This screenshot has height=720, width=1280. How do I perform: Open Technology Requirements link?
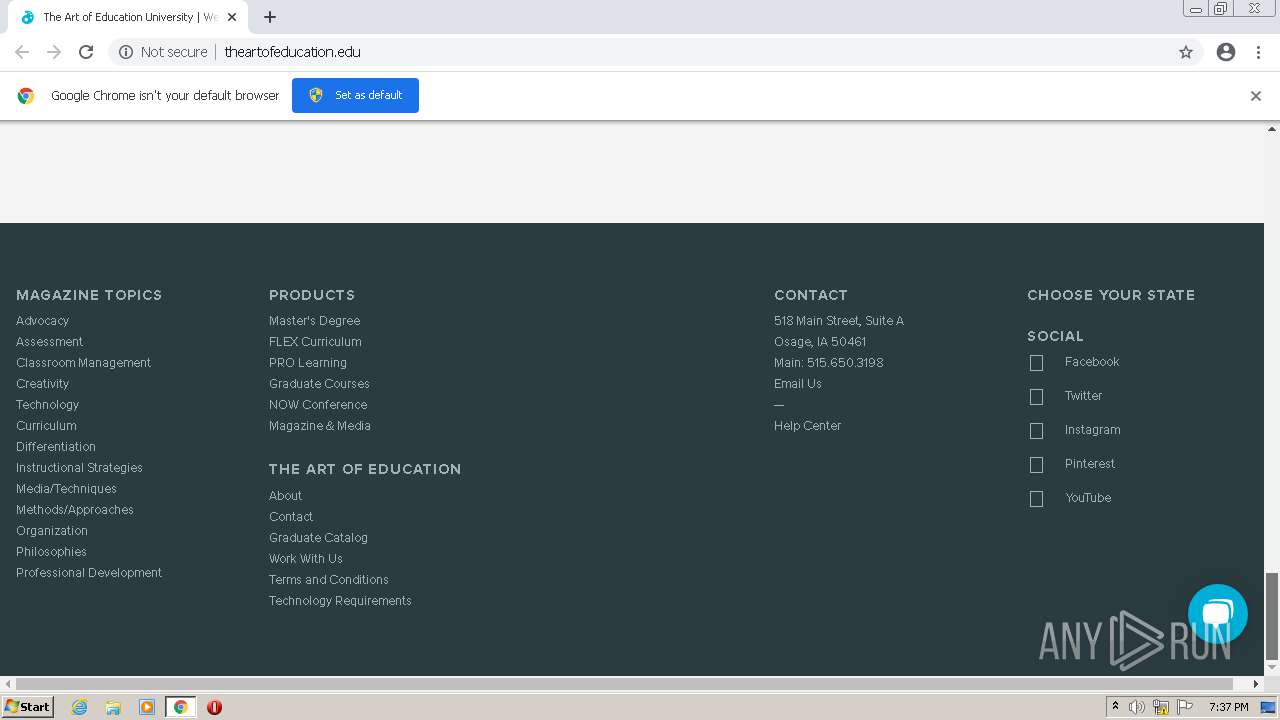[340, 601]
